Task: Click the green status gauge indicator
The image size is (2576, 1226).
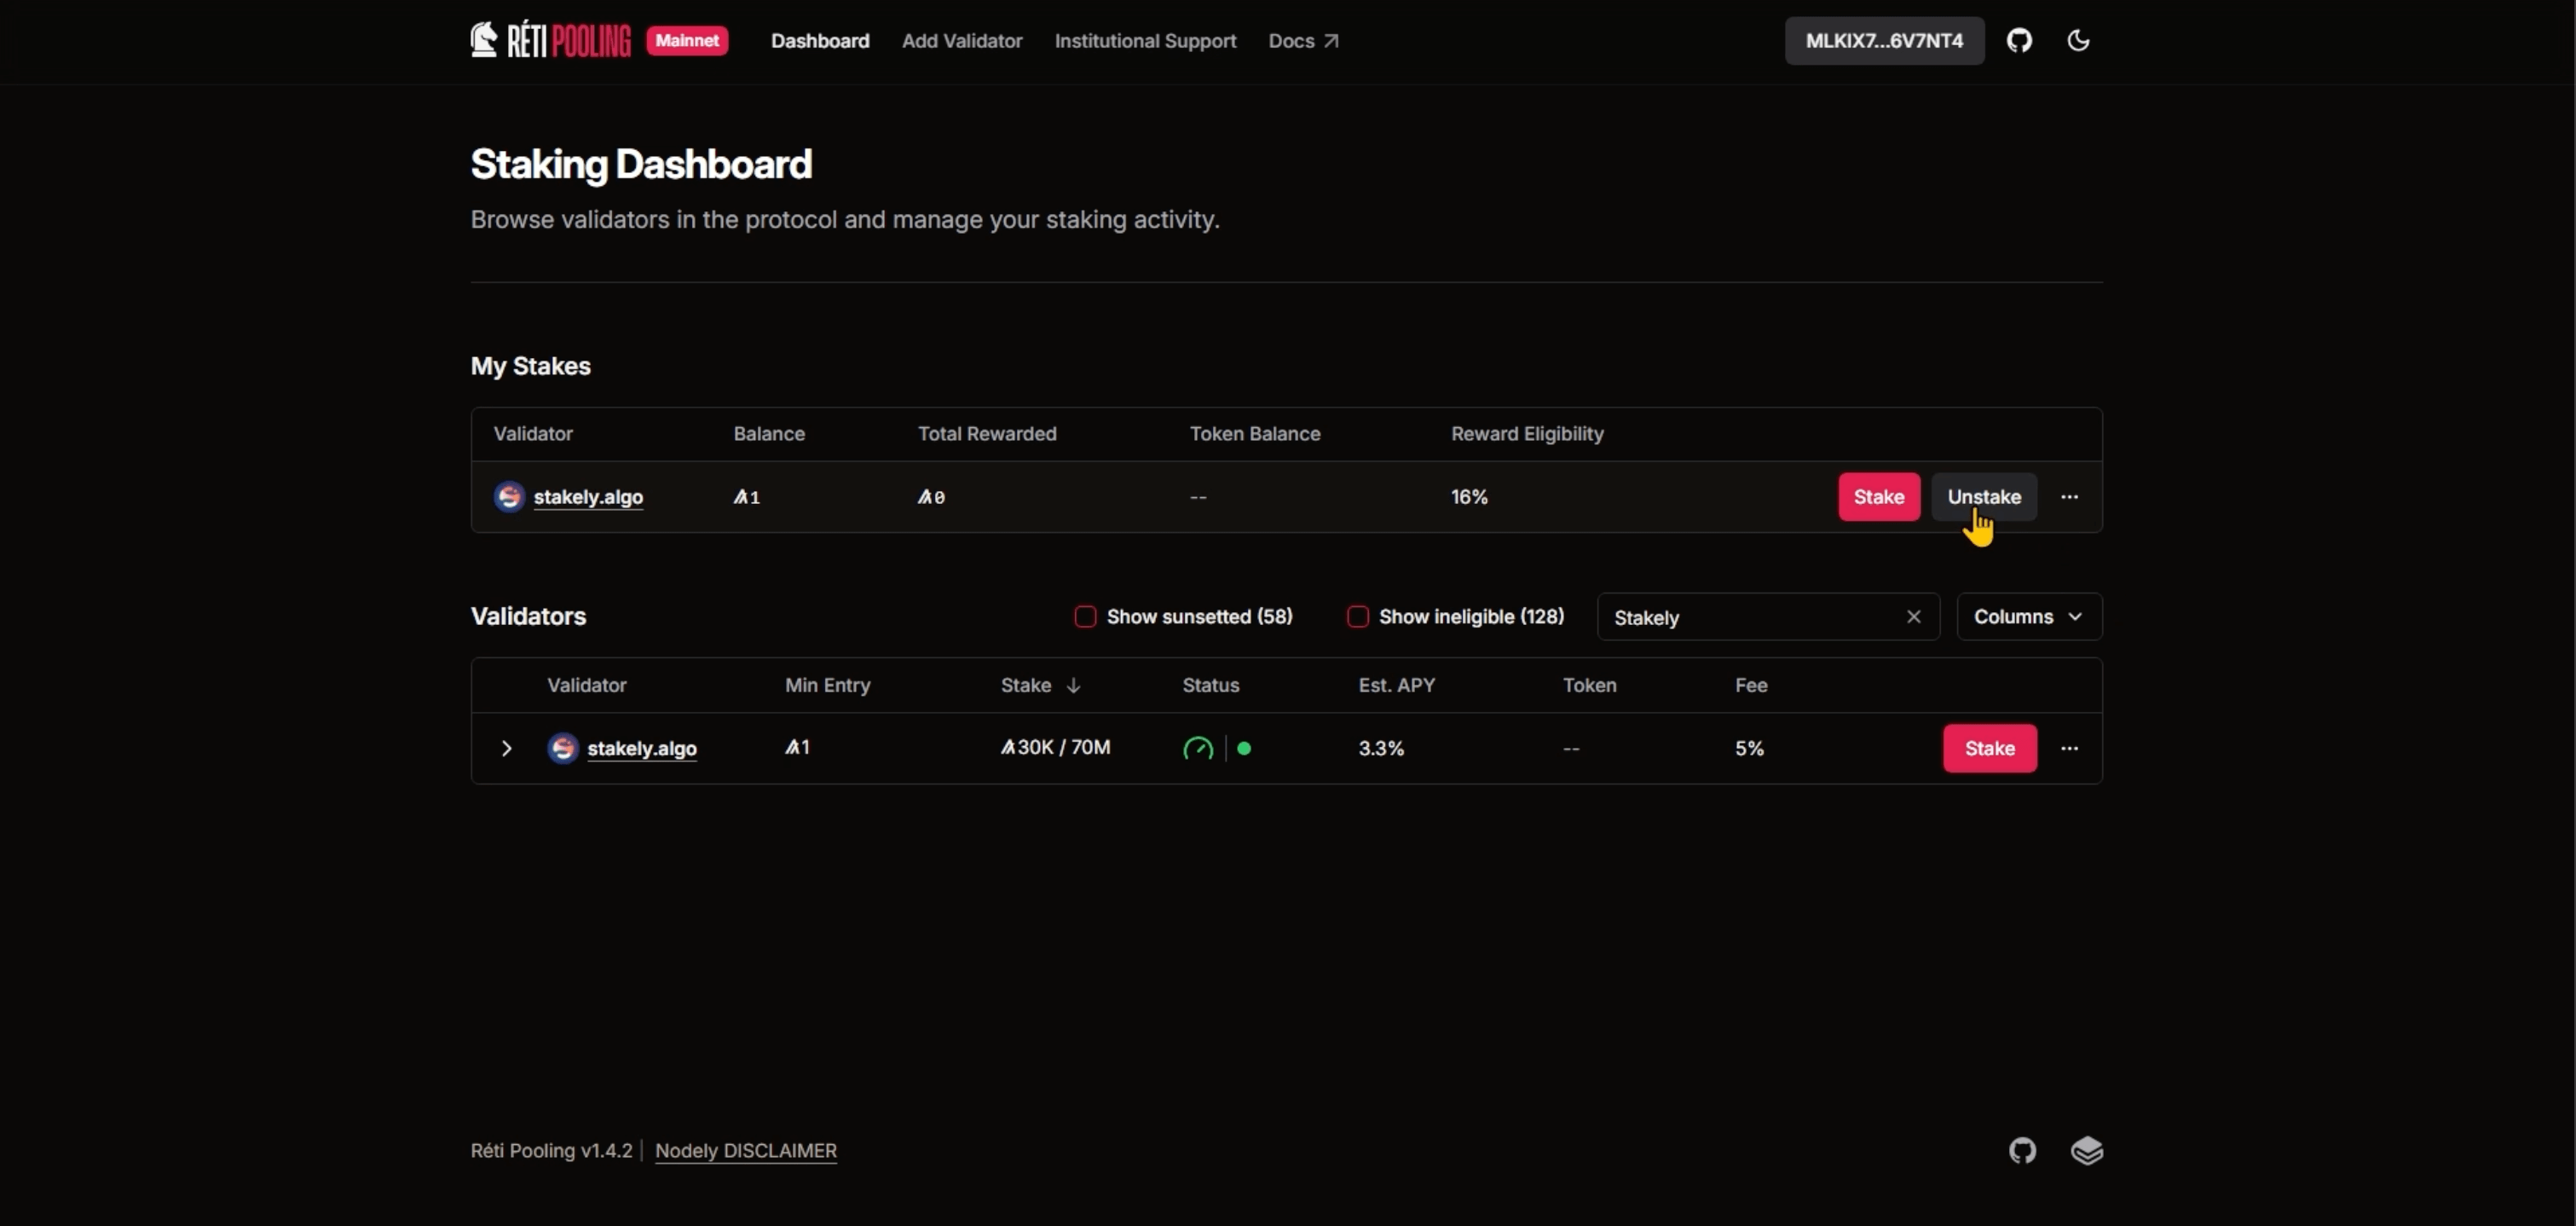Action: click(x=1199, y=748)
